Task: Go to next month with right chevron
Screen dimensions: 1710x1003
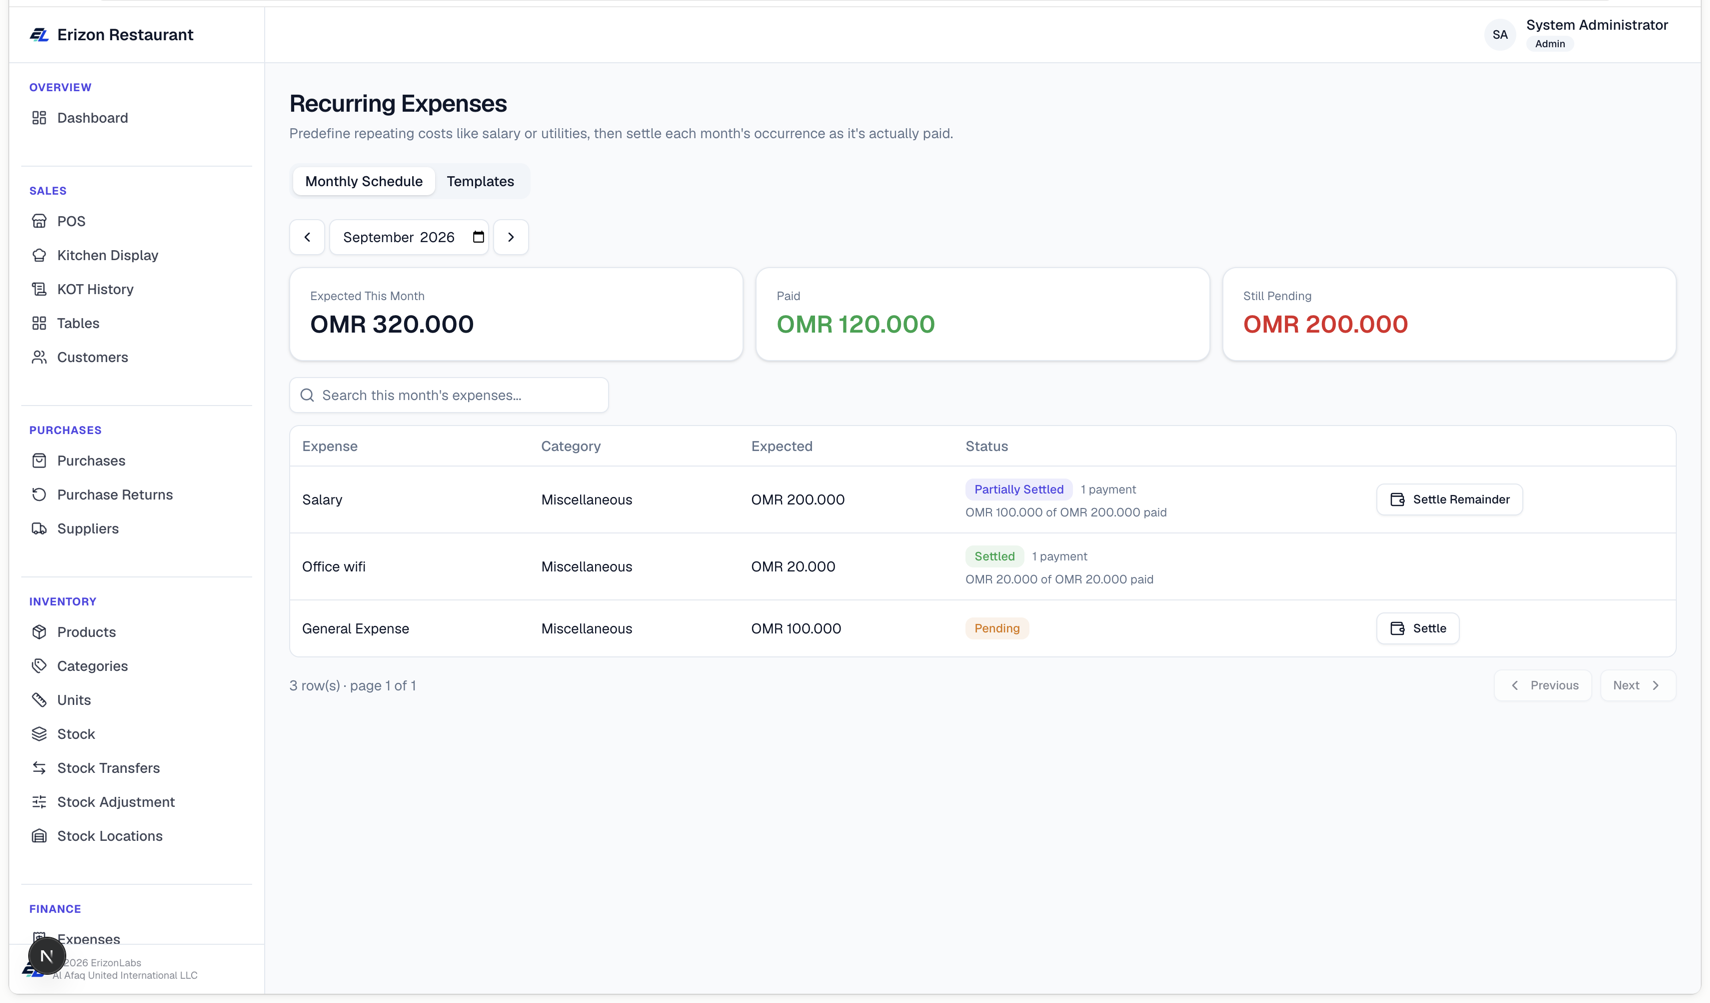Action: click(511, 237)
